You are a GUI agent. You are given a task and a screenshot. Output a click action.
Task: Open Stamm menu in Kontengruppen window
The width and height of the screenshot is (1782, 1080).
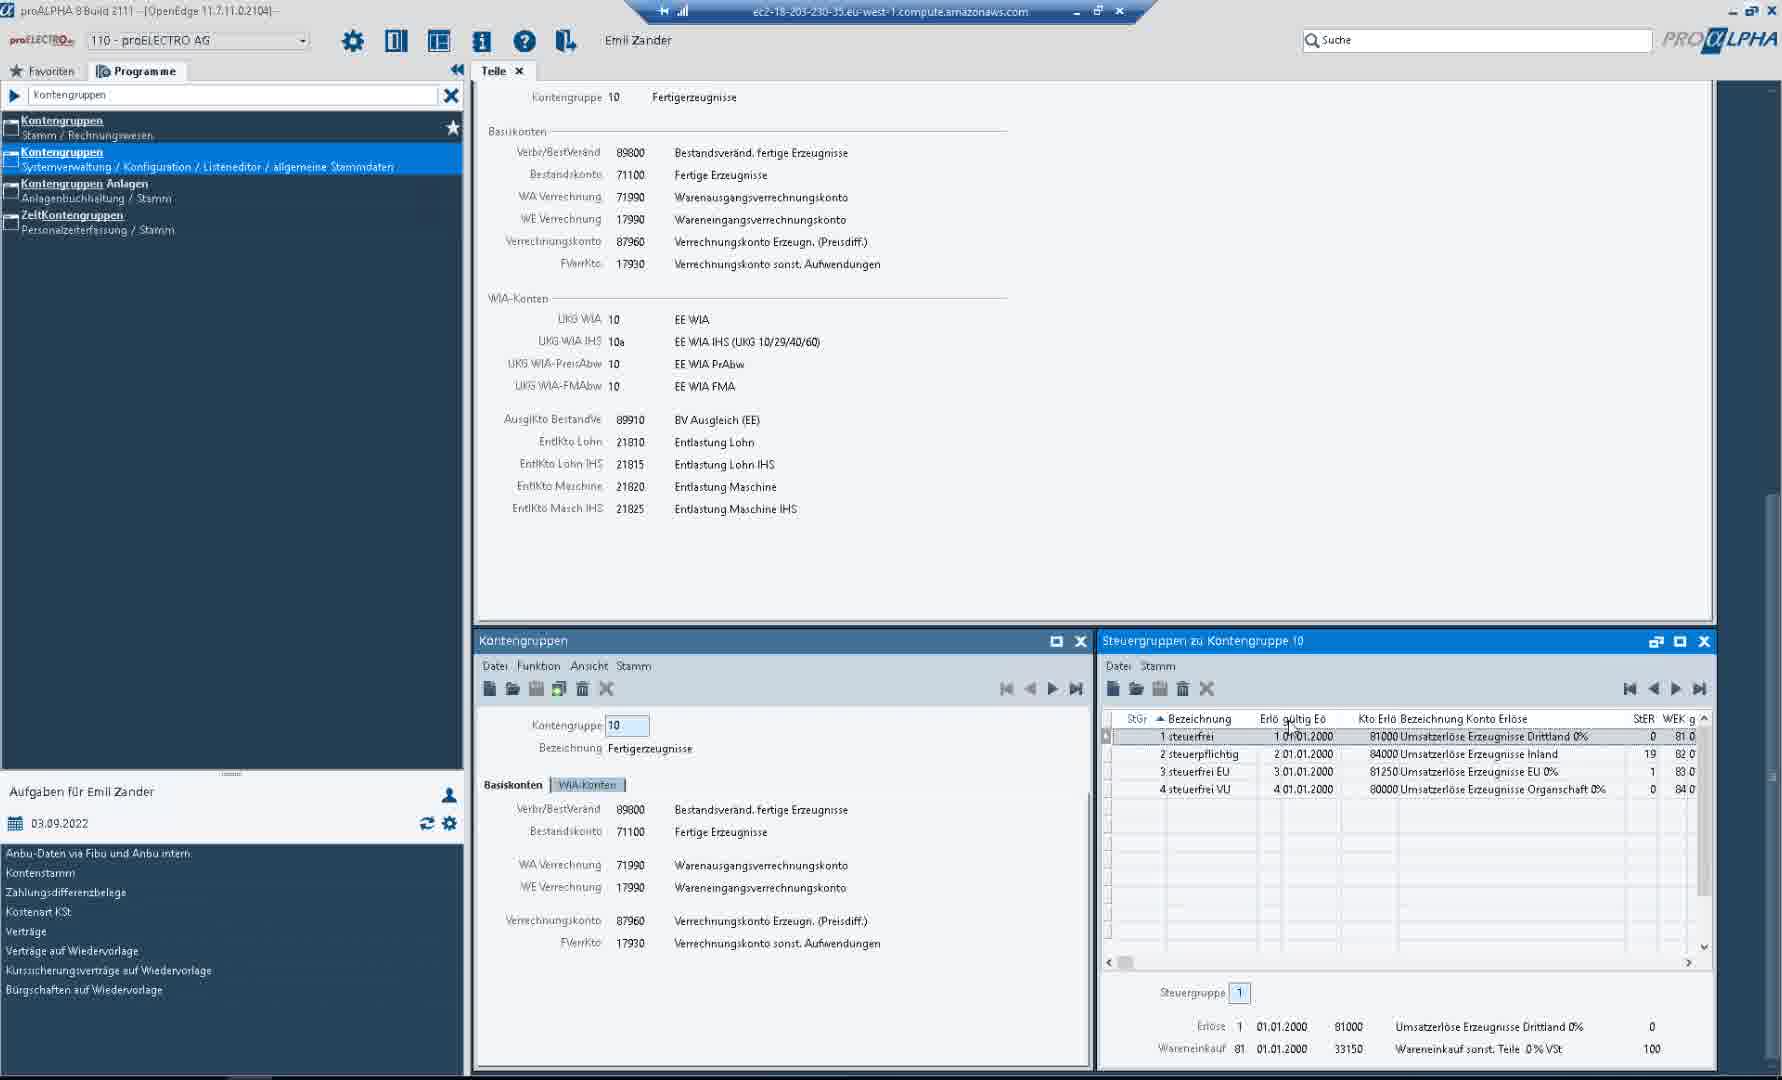point(633,666)
